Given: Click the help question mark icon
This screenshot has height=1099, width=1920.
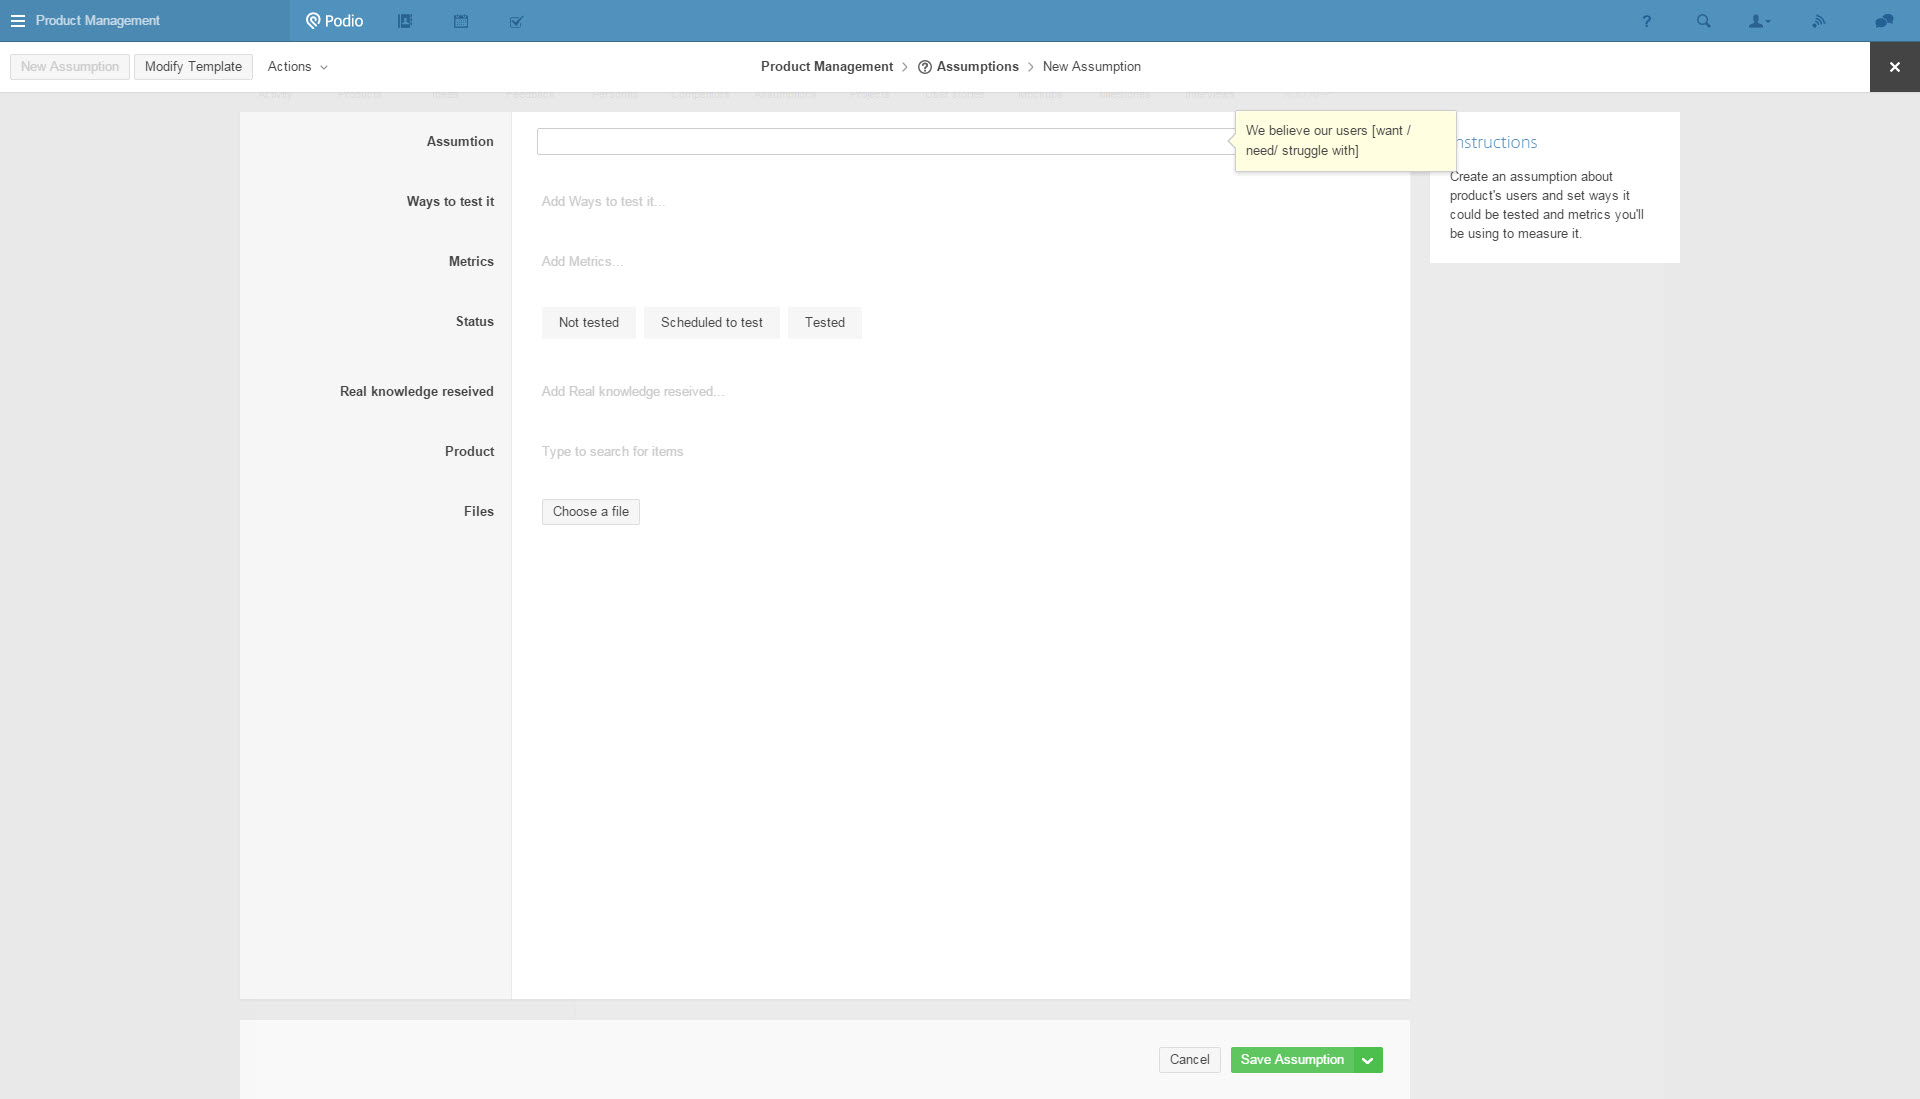Looking at the screenshot, I should click(x=1646, y=21).
